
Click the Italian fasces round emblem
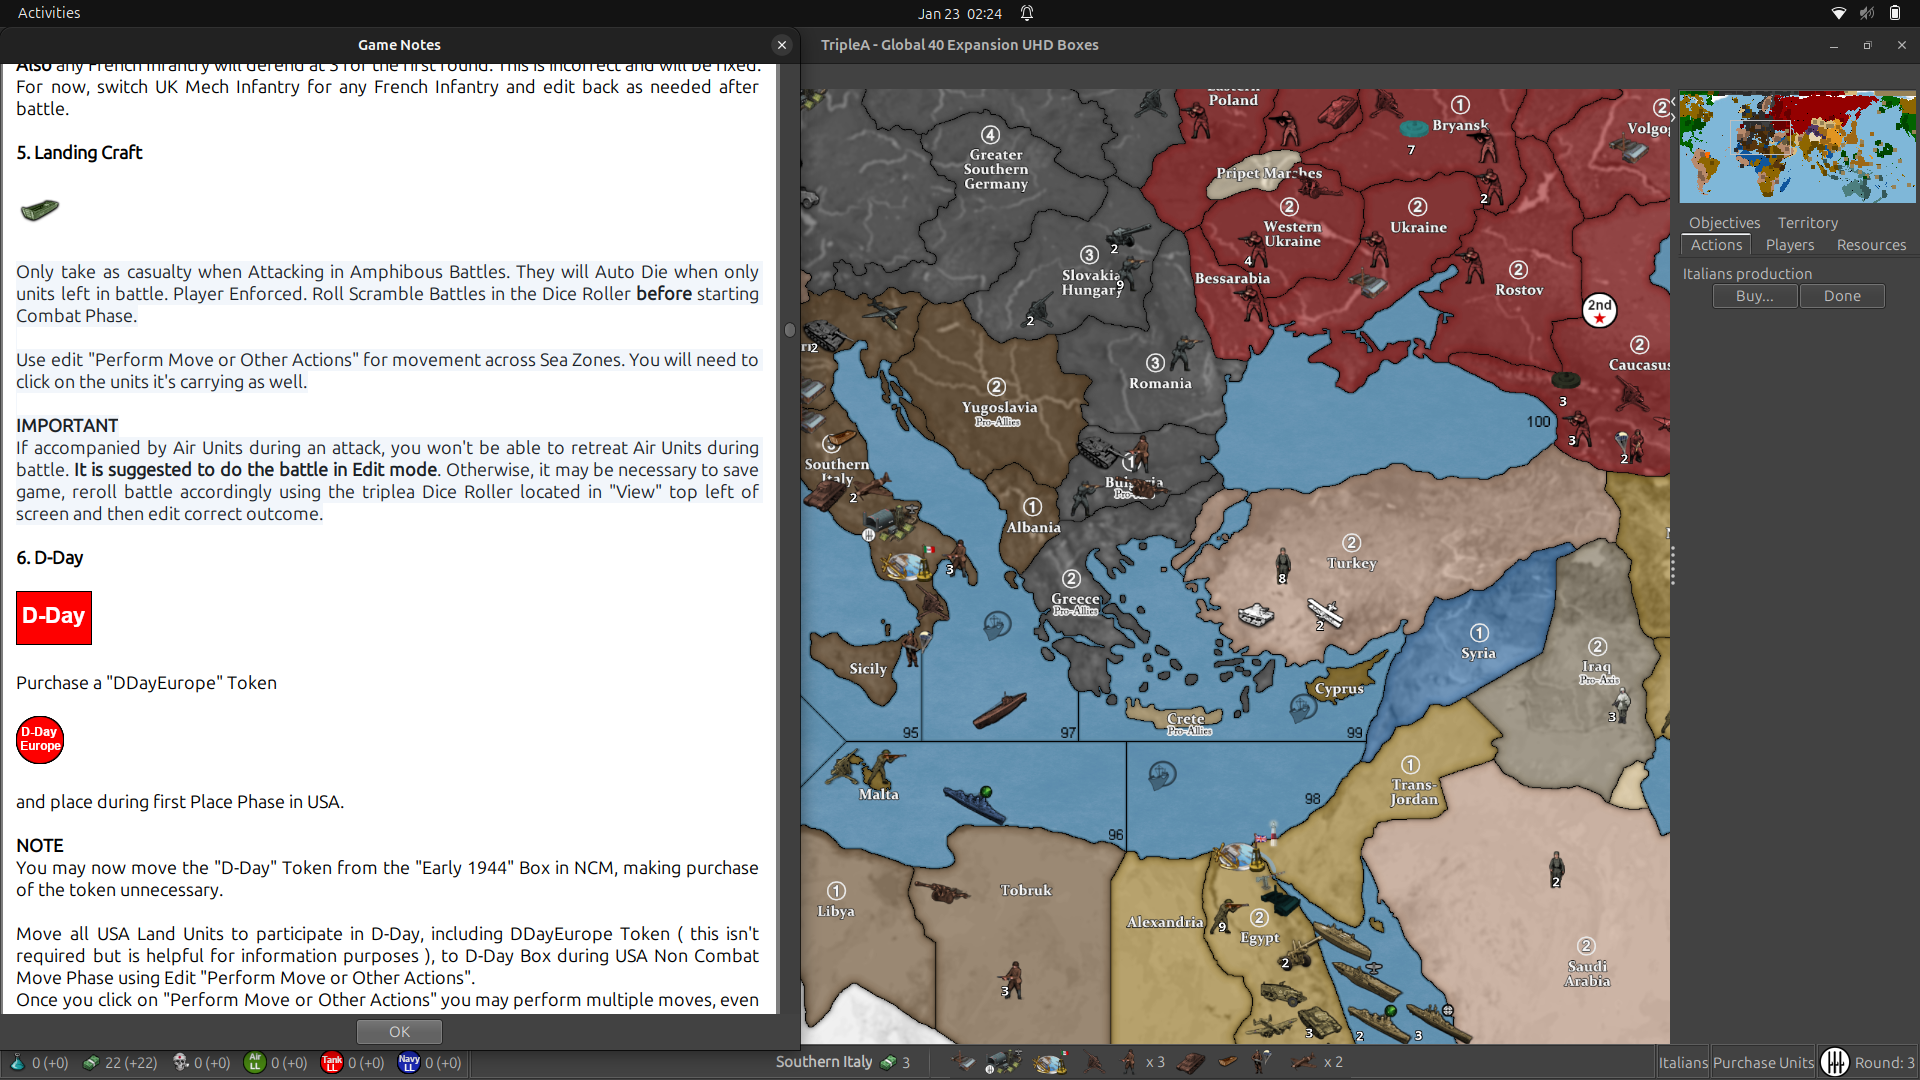(1834, 1062)
